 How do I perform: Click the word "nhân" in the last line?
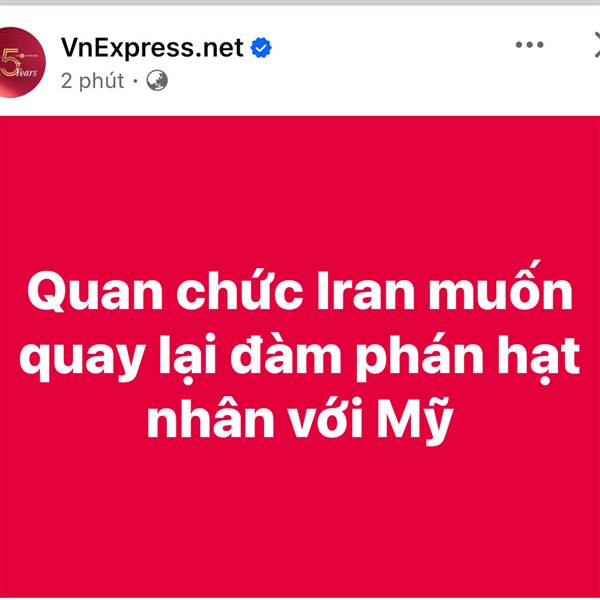coord(210,419)
